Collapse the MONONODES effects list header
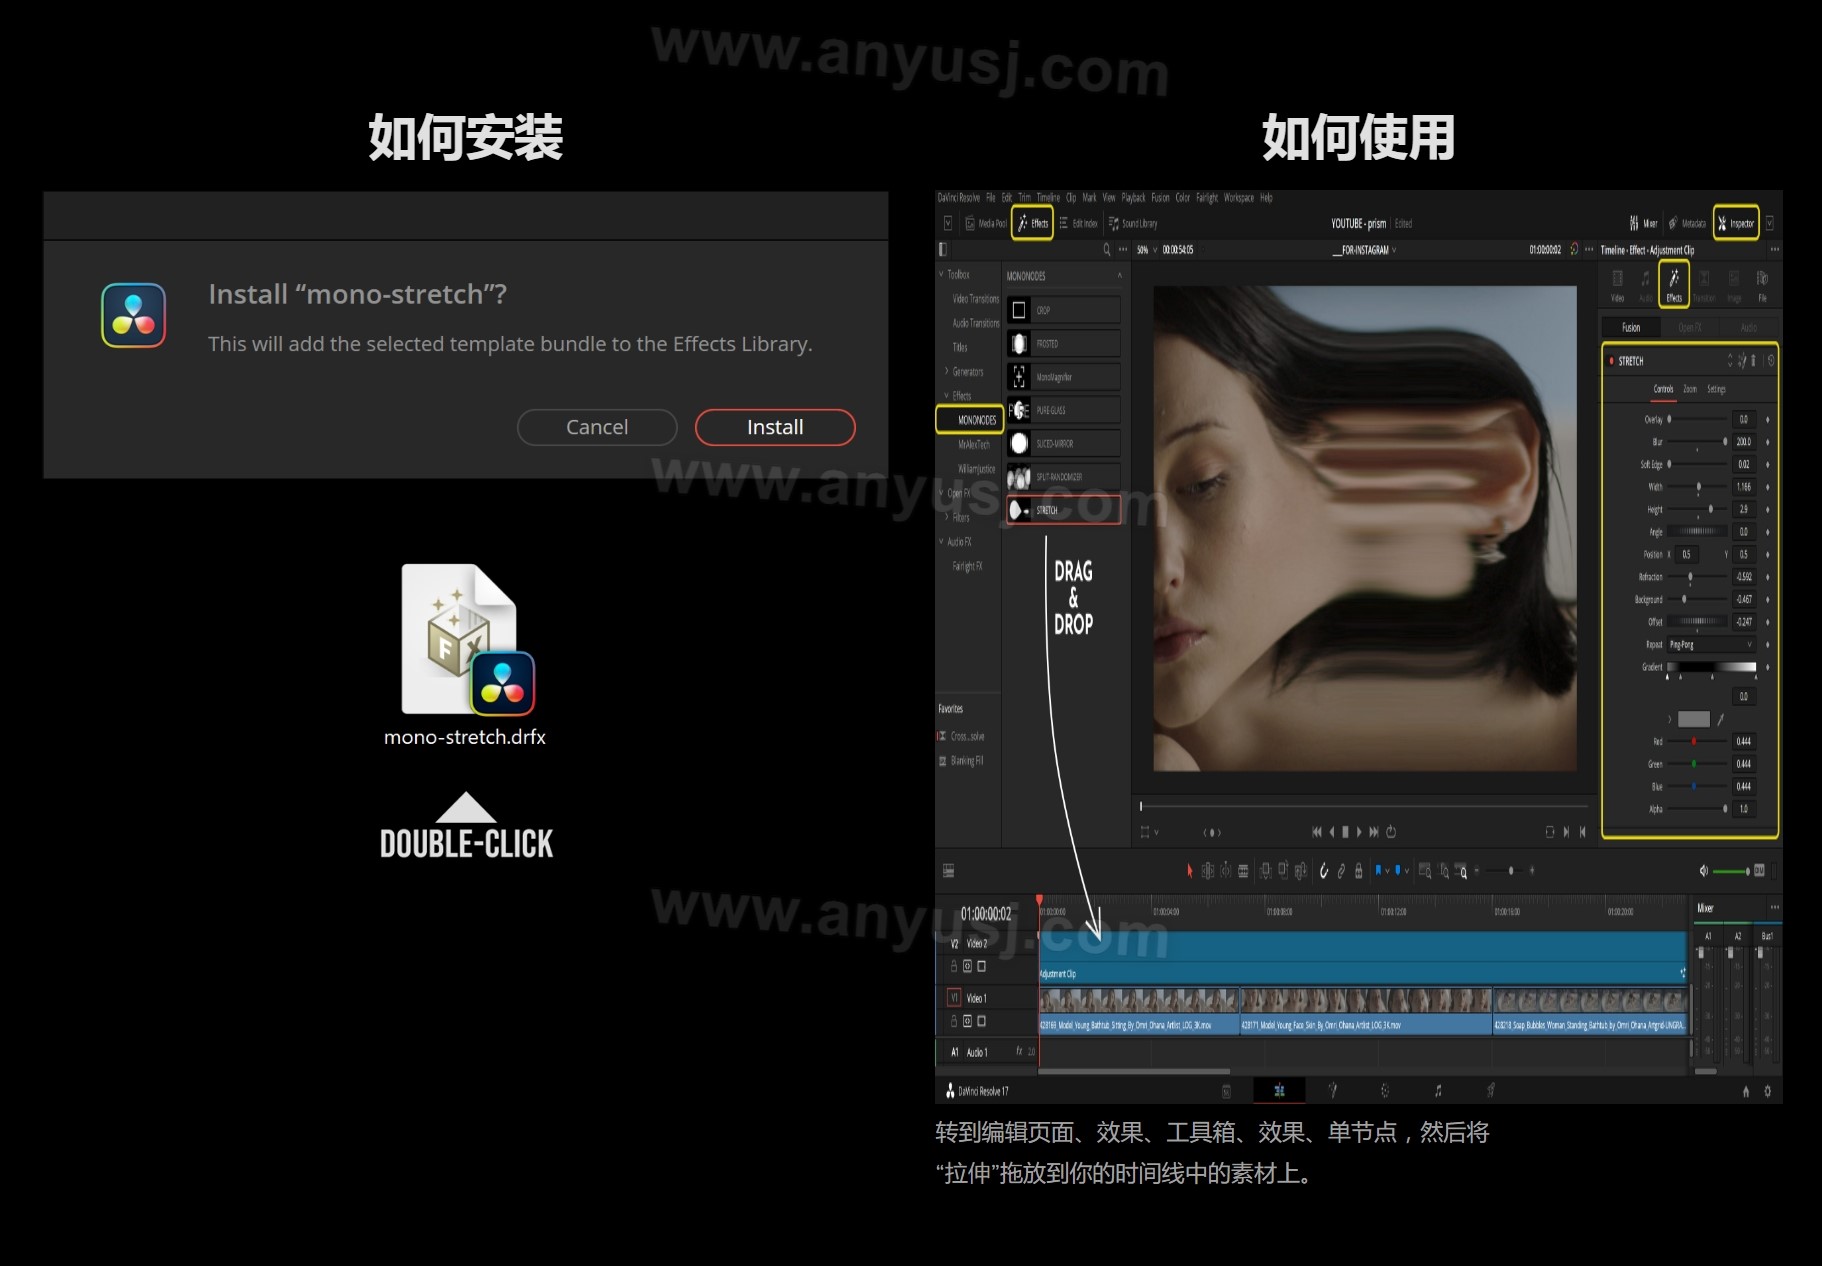Screen dimensions: 1822x1266 [x=1119, y=276]
